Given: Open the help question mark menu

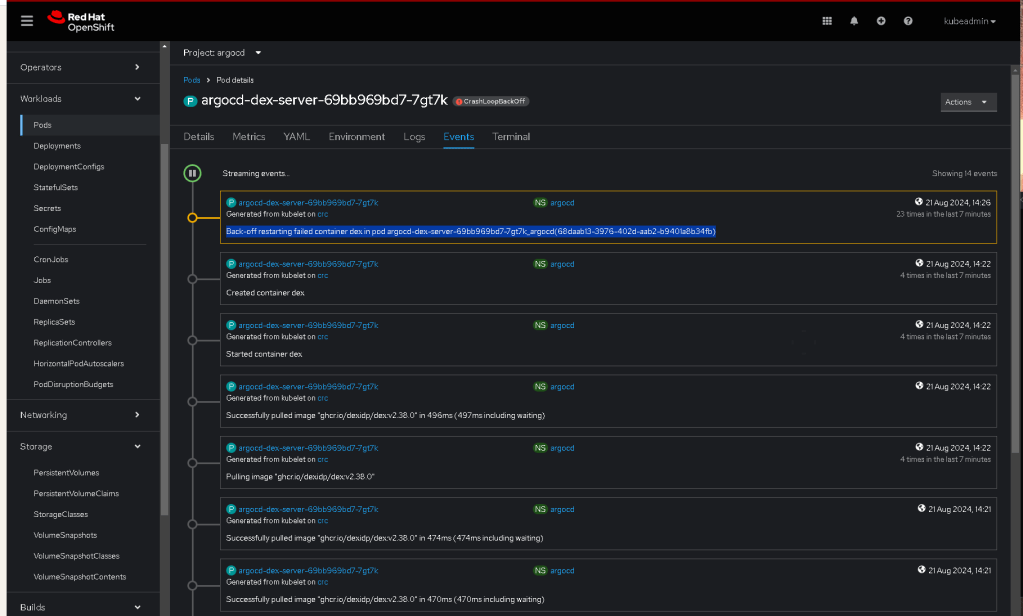Looking at the screenshot, I should (x=908, y=21).
